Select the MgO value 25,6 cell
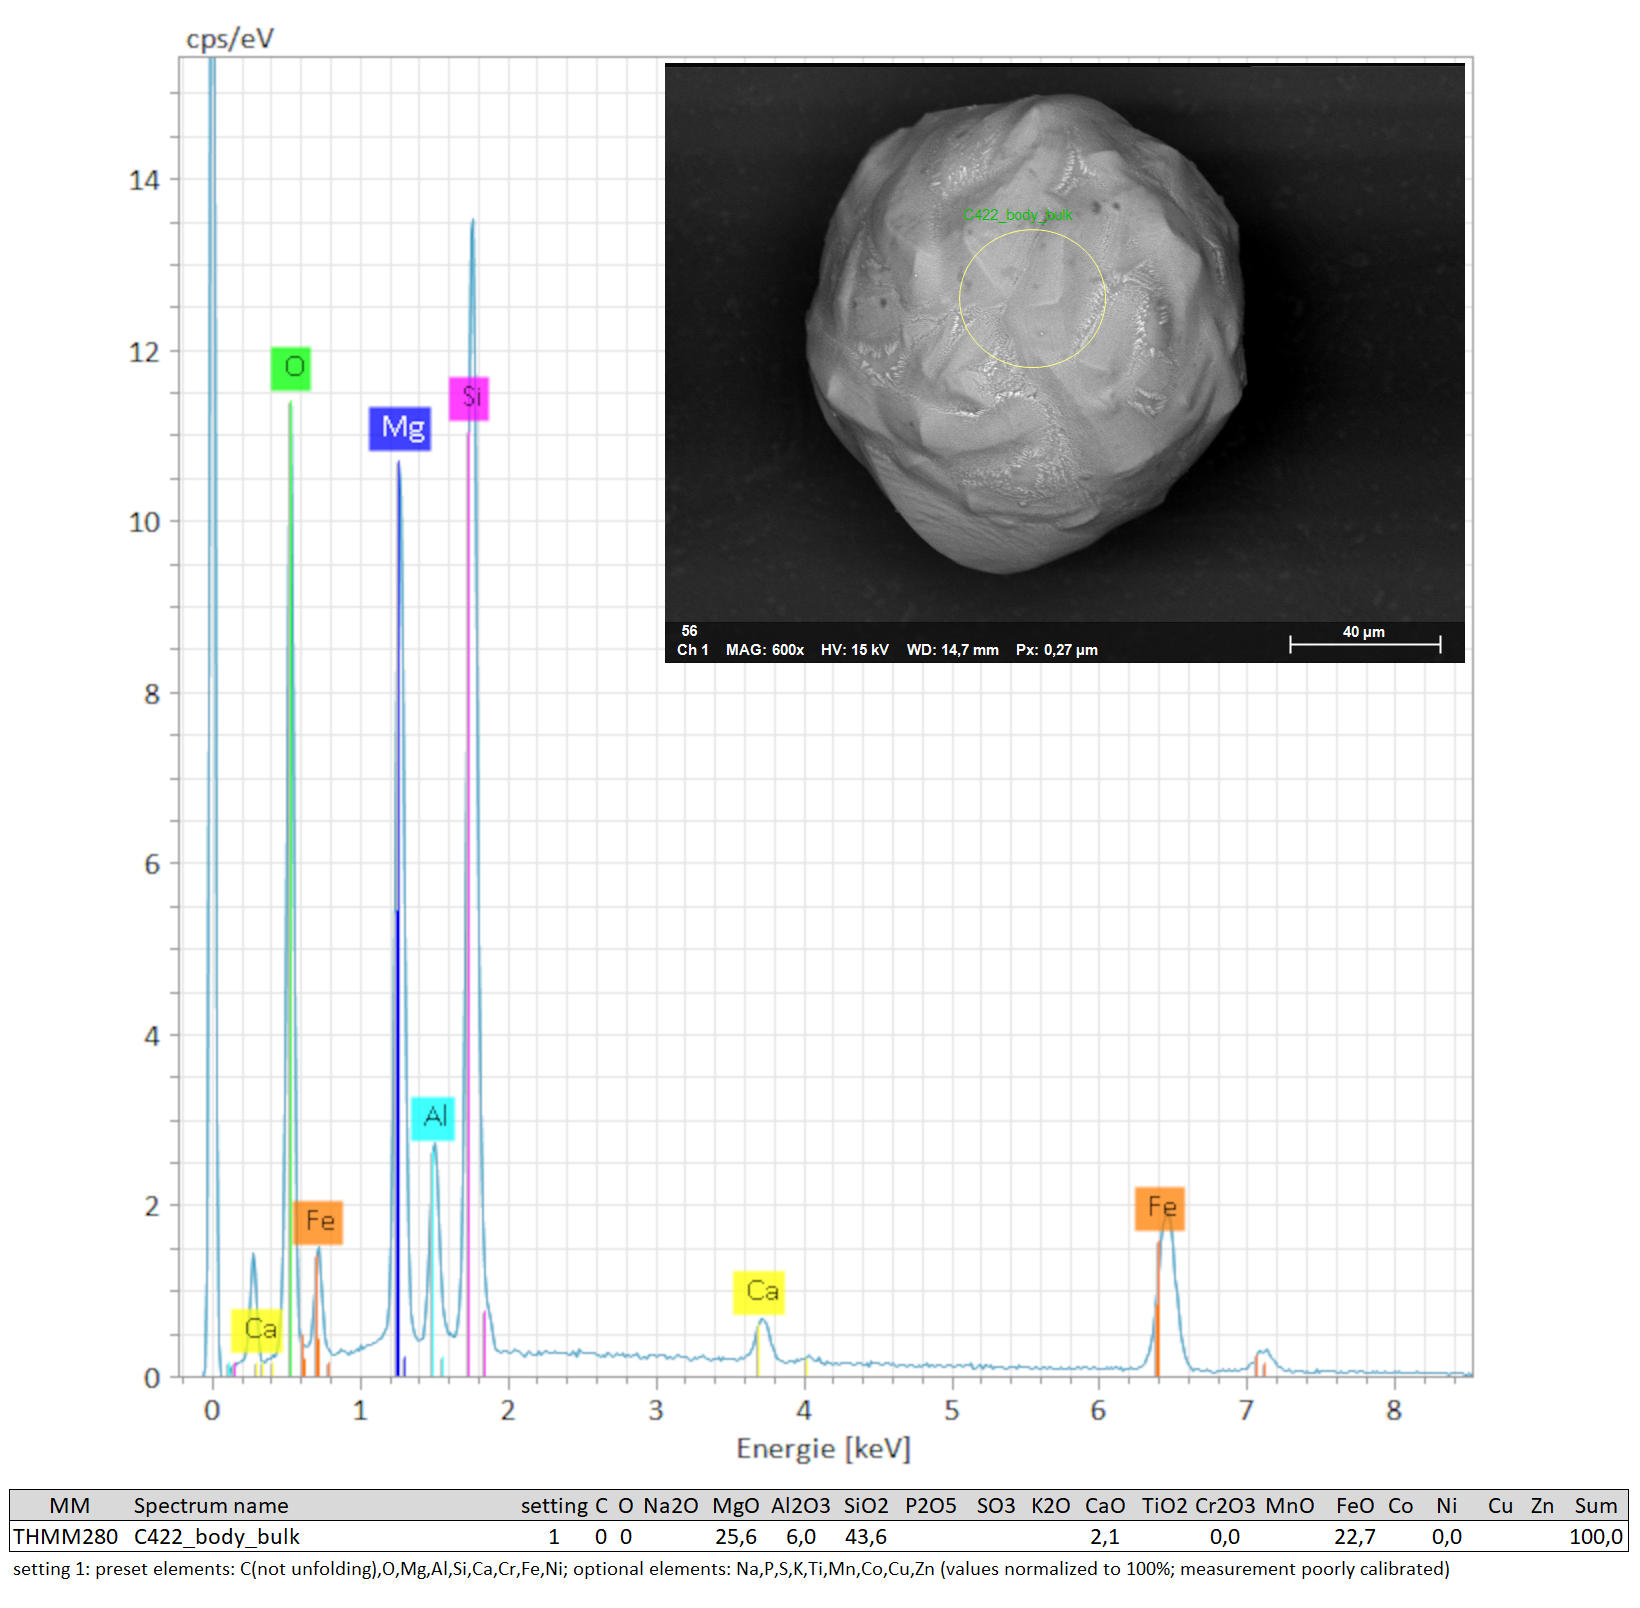The height and width of the screenshot is (1608, 1640). point(735,1536)
